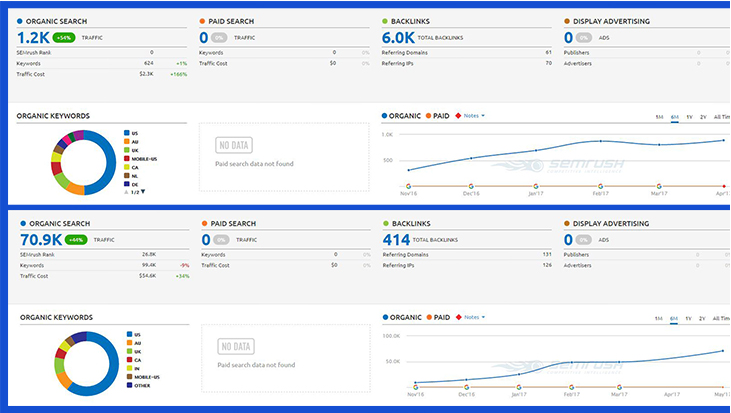
Task: Toggle the ORGANIC series in the upper chart legend
Action: 403,116
